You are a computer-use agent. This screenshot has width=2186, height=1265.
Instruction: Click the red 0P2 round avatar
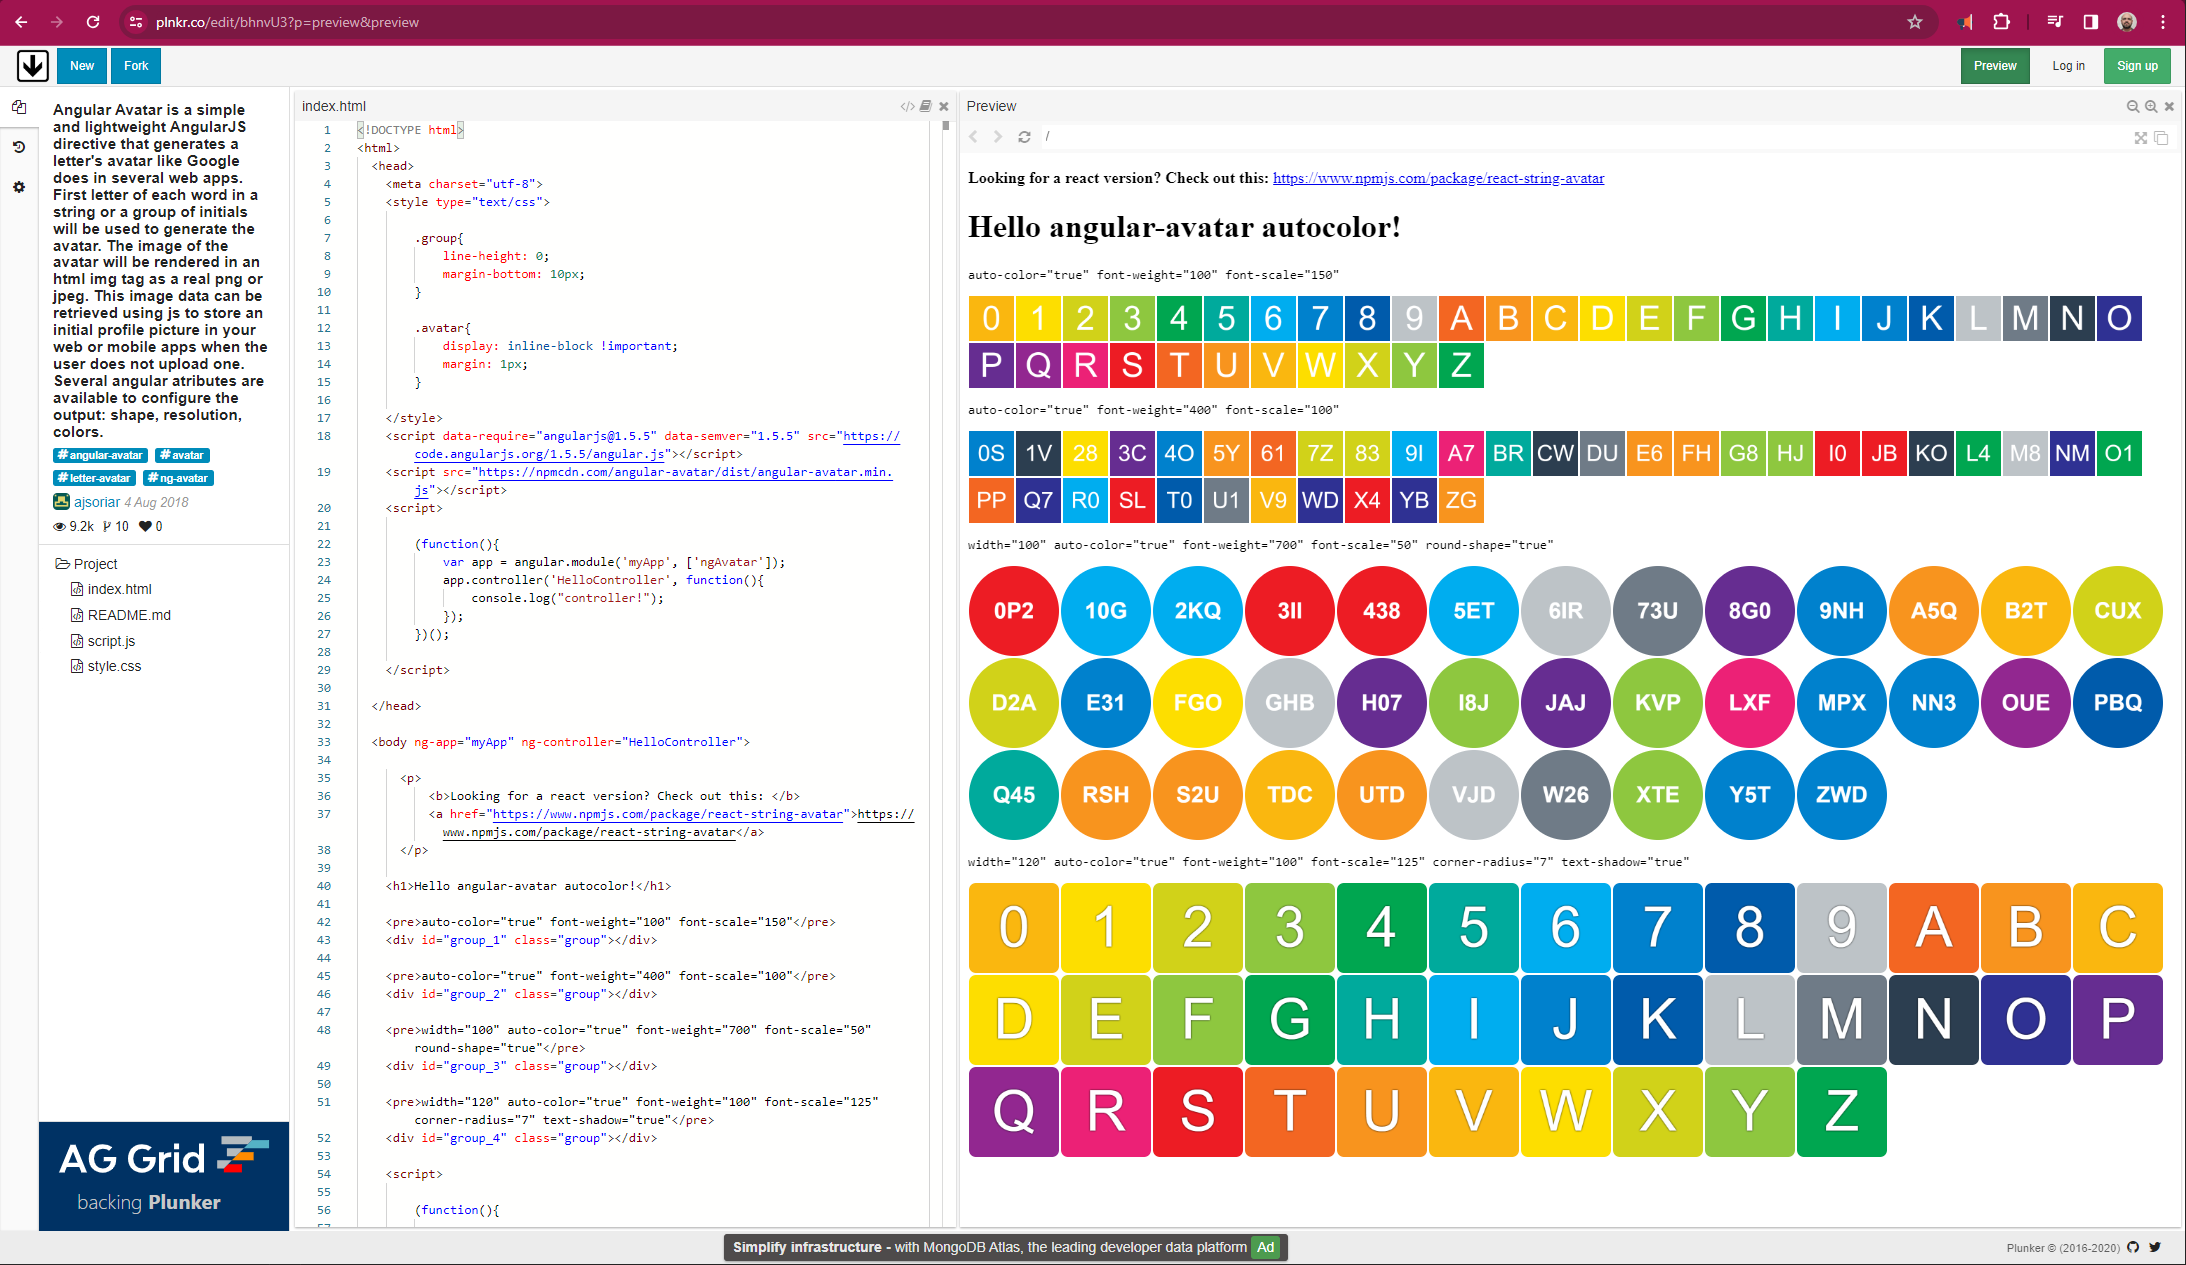(1013, 611)
